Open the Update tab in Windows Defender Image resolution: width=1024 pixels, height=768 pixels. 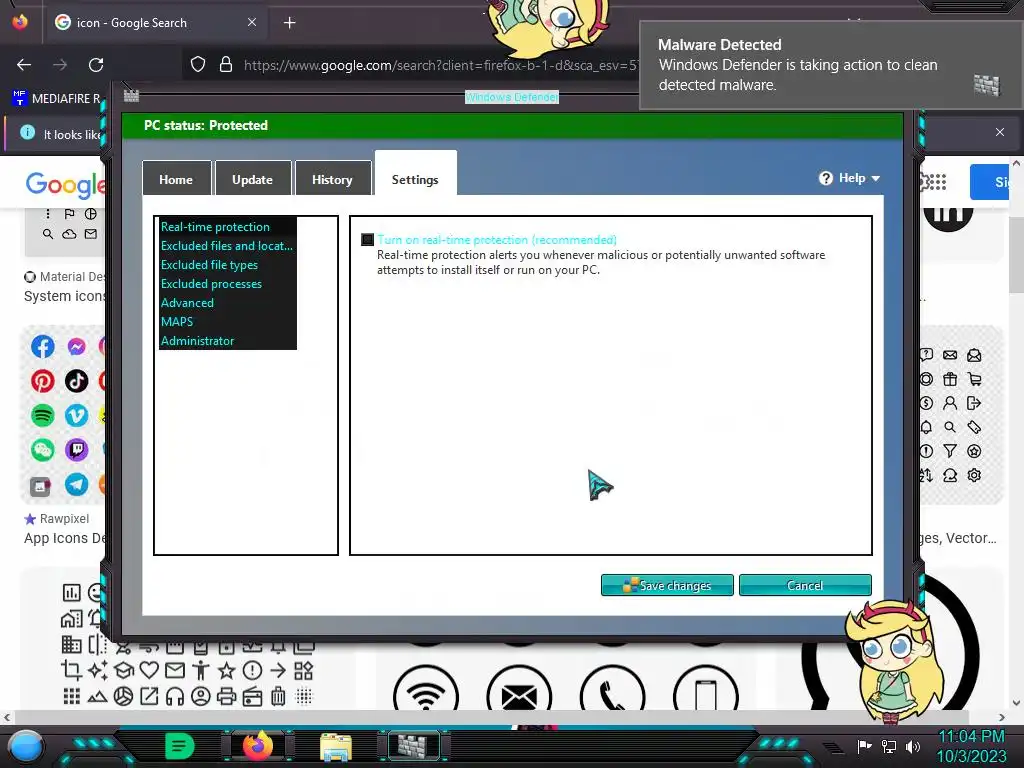tap(253, 178)
